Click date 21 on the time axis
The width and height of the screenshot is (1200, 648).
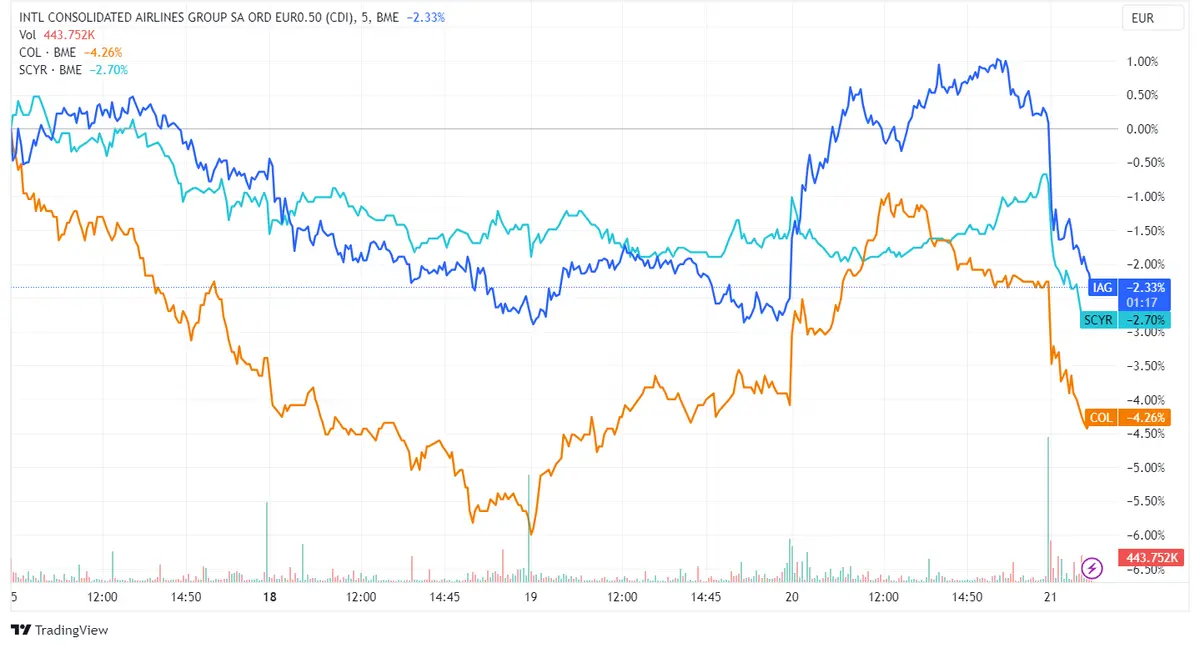[1050, 596]
